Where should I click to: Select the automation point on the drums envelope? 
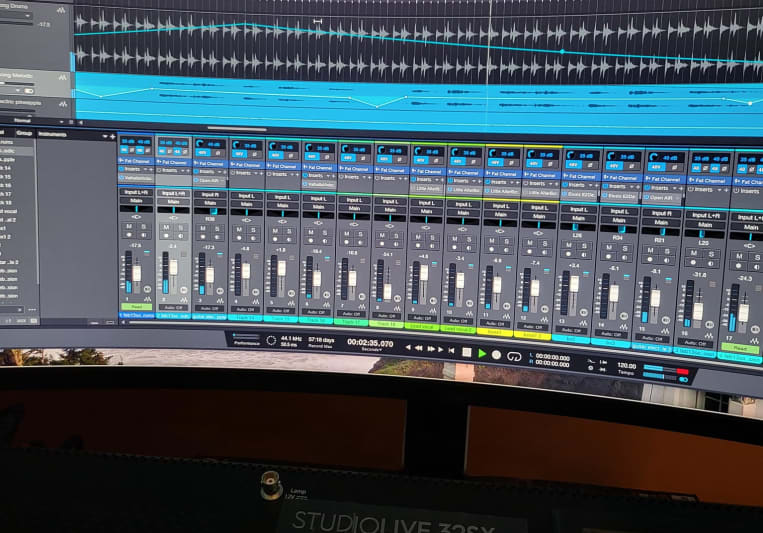tap(562, 51)
